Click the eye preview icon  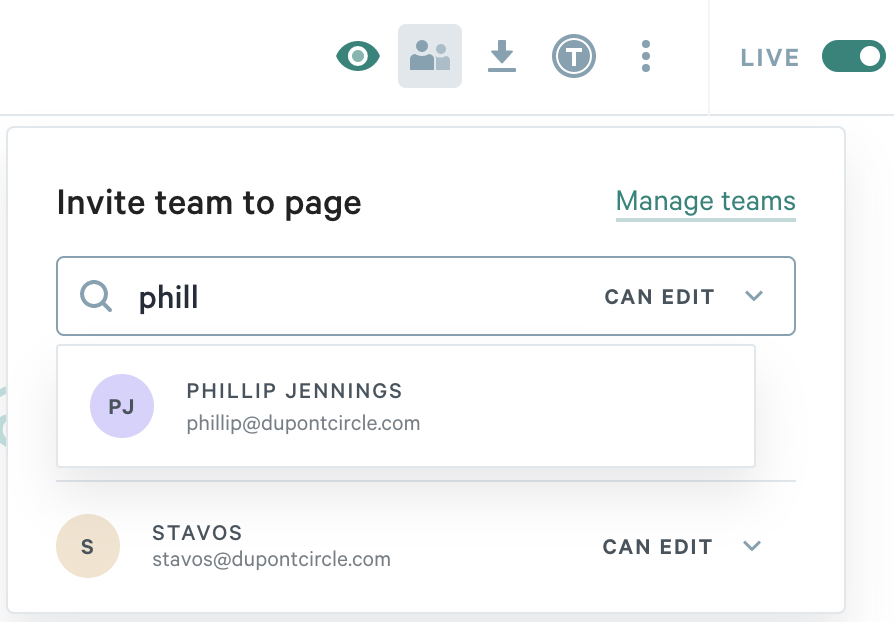pyautogui.click(x=358, y=56)
